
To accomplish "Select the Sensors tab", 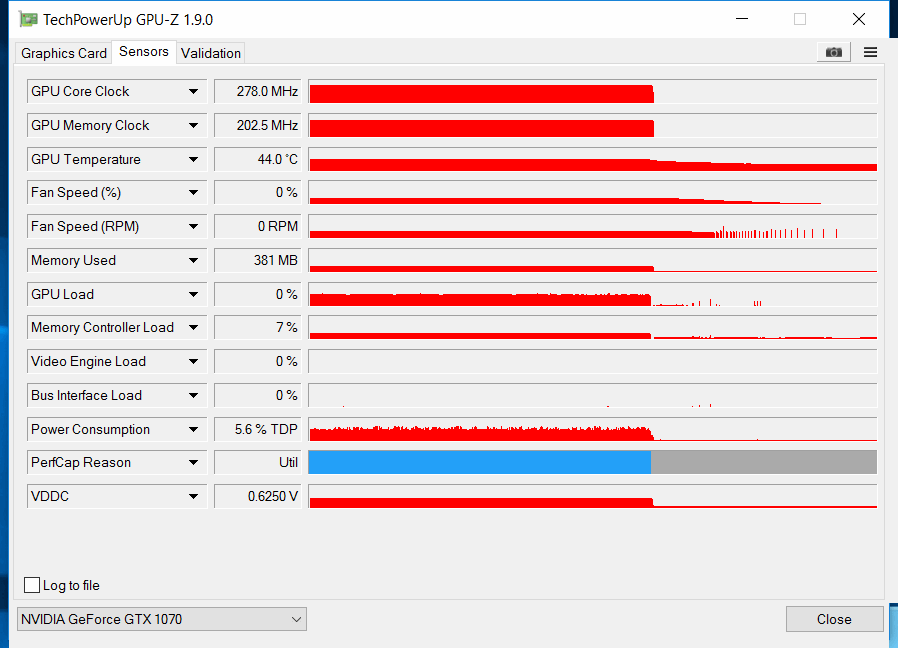I will pos(144,52).
